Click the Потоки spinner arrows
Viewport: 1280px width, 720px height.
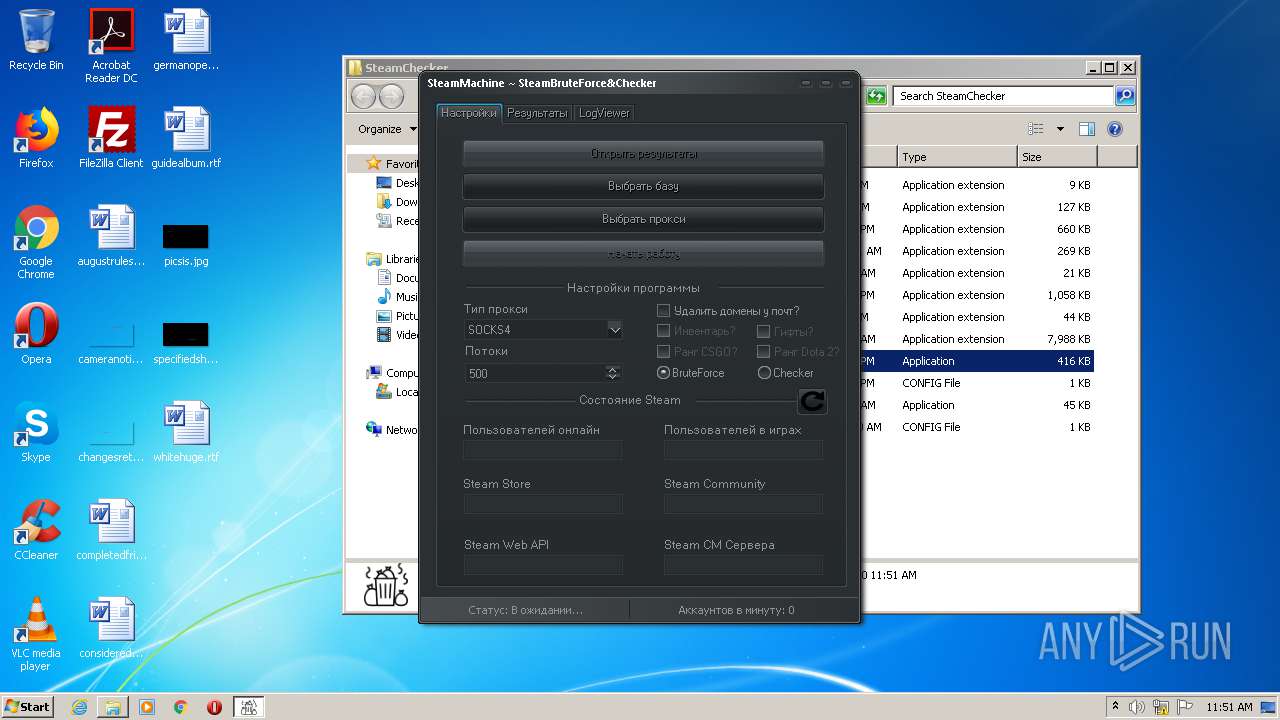613,373
